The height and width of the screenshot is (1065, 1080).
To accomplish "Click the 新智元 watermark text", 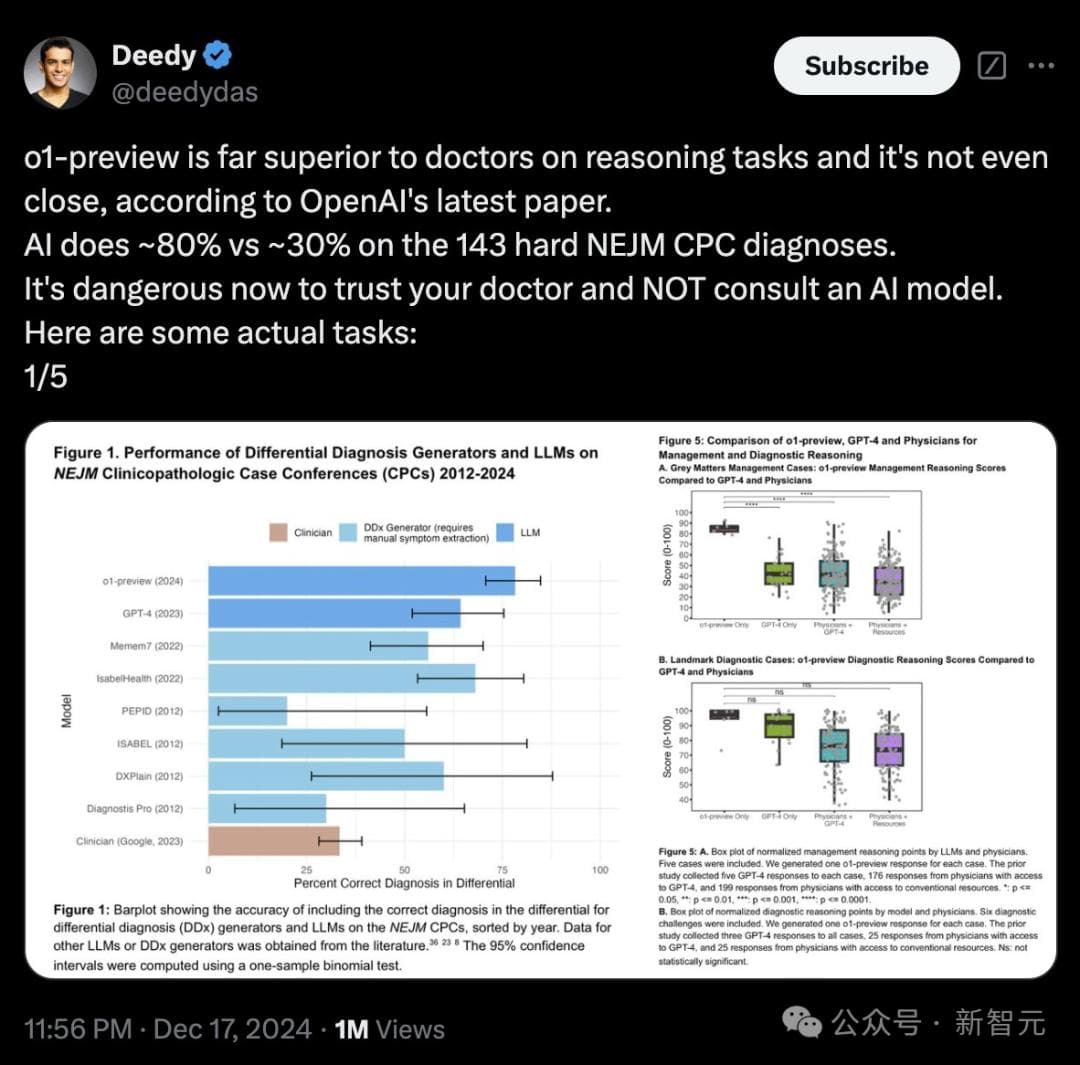I will click(1000, 1022).
